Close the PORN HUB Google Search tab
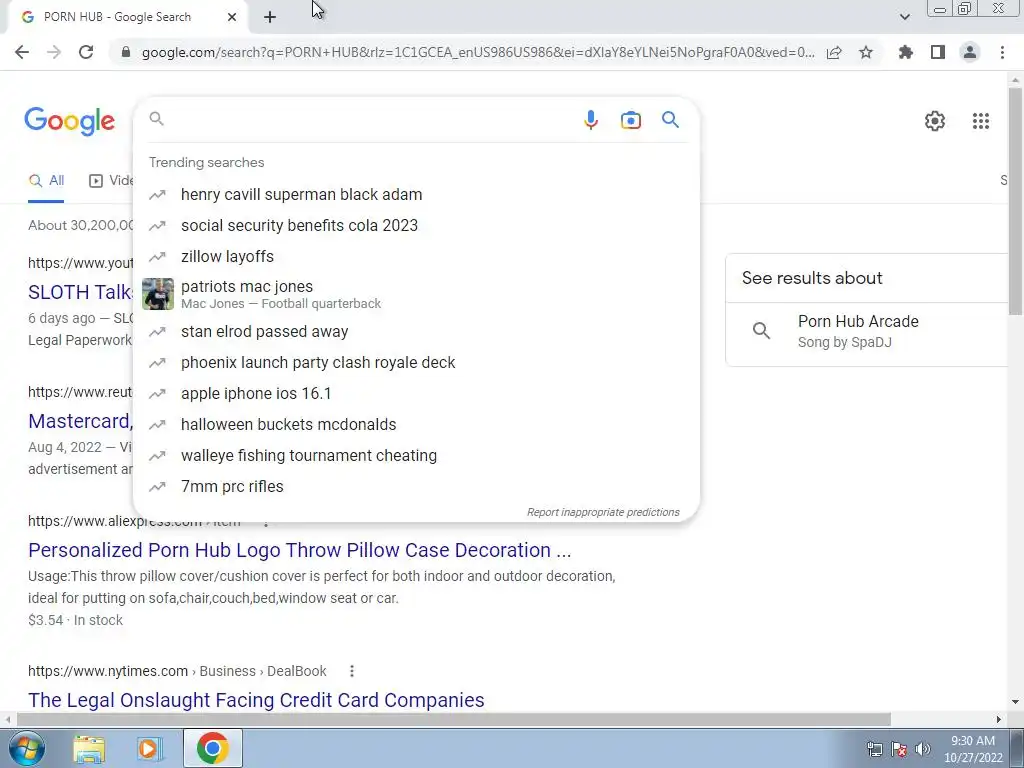The image size is (1024, 768). pos(232,18)
